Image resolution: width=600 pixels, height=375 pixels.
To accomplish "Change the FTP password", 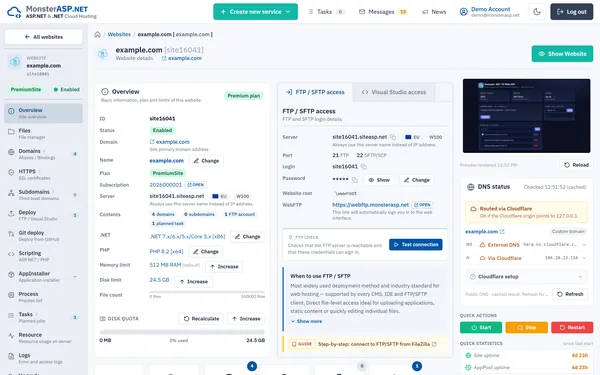I will coord(417,180).
